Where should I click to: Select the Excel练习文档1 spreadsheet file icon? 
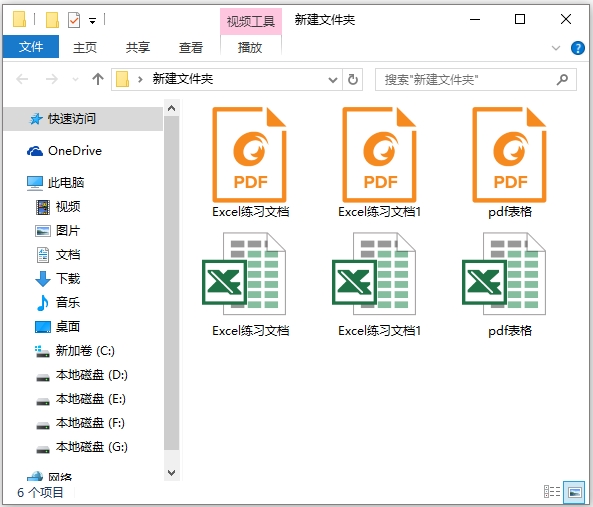pos(374,274)
